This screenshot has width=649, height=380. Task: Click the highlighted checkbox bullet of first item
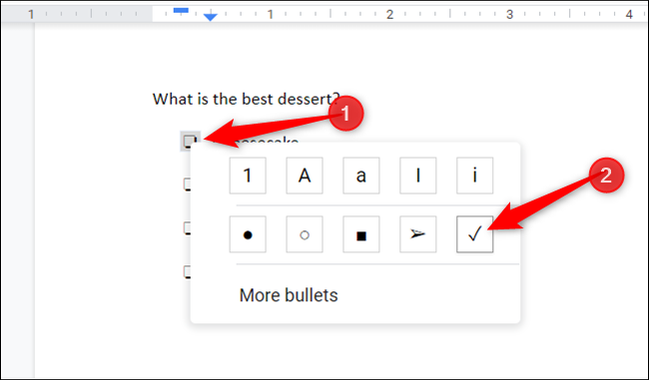pos(190,141)
